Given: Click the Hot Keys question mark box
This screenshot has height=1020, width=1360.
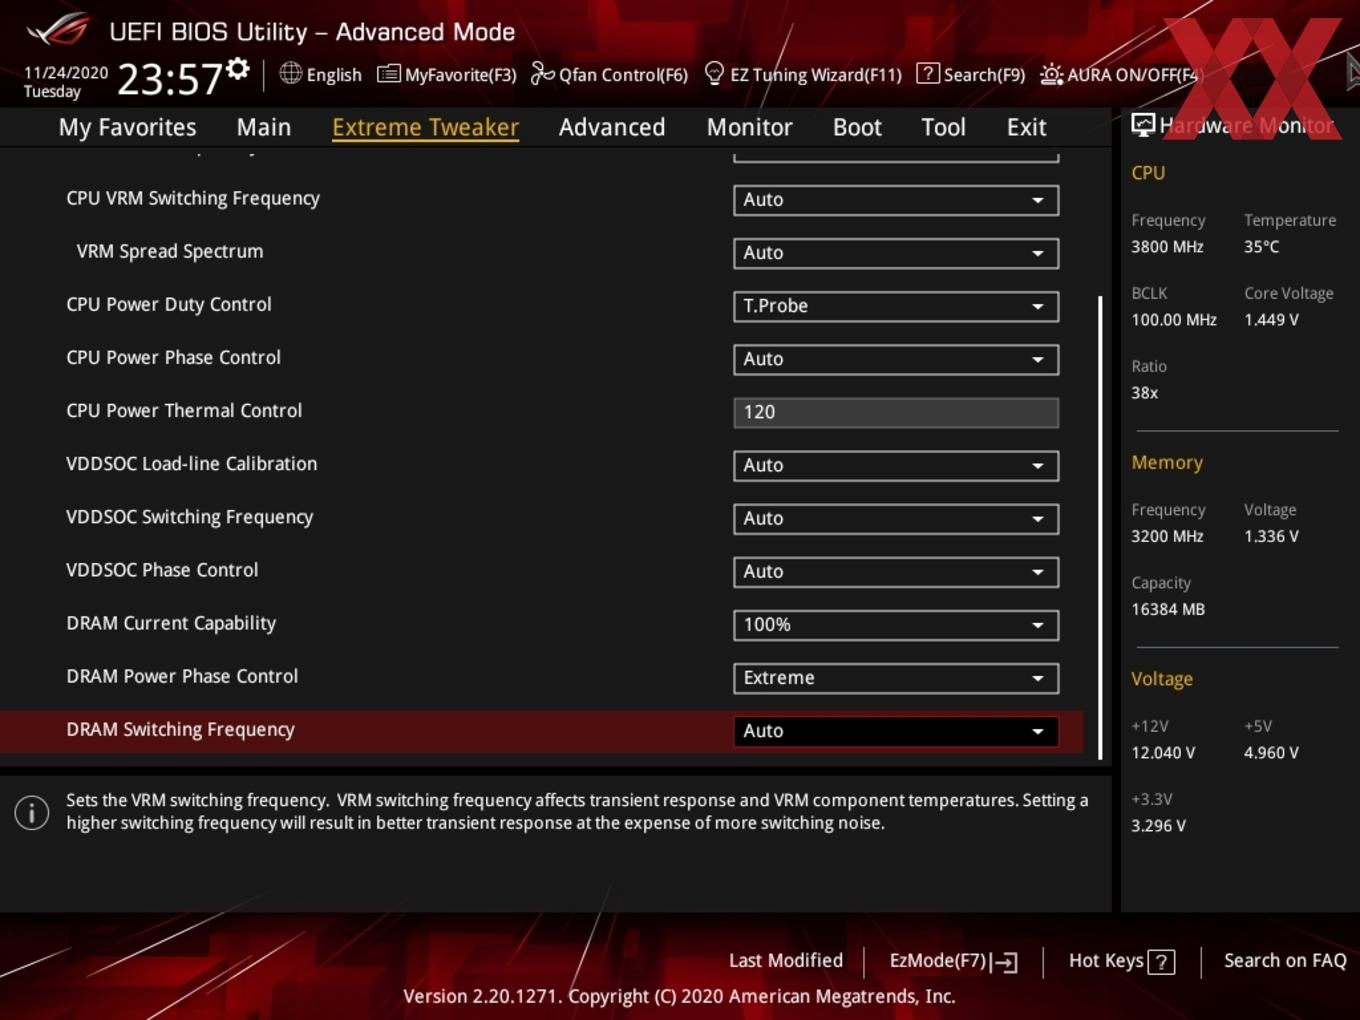Looking at the screenshot, I should [x=1161, y=962].
